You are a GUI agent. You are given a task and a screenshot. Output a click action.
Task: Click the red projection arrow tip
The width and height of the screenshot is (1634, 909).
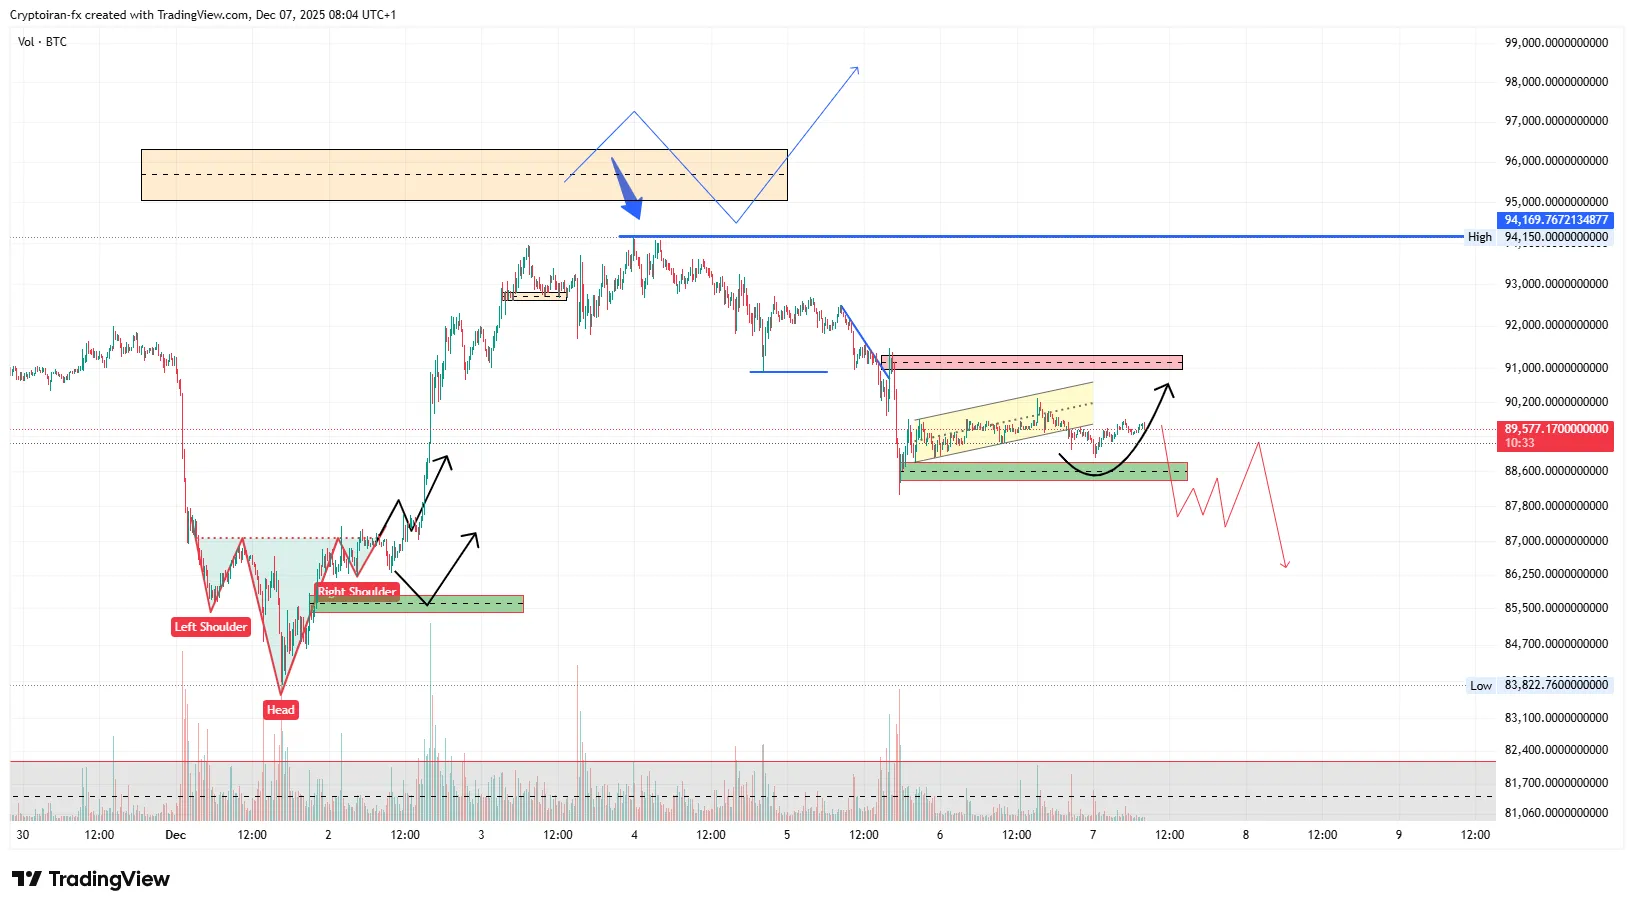[1285, 566]
